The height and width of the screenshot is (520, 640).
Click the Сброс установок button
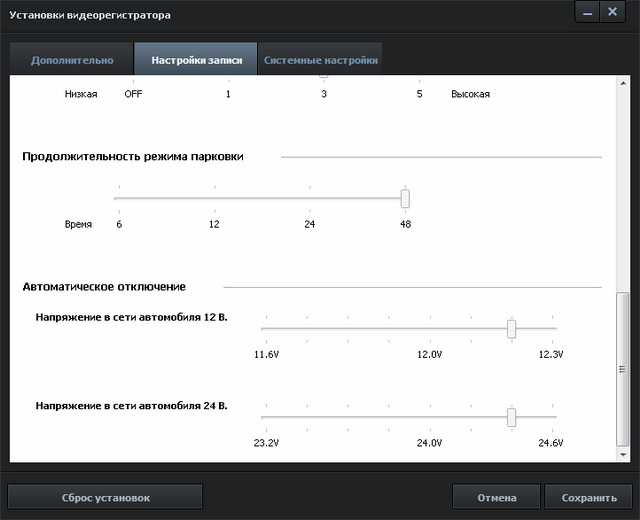click(105, 497)
